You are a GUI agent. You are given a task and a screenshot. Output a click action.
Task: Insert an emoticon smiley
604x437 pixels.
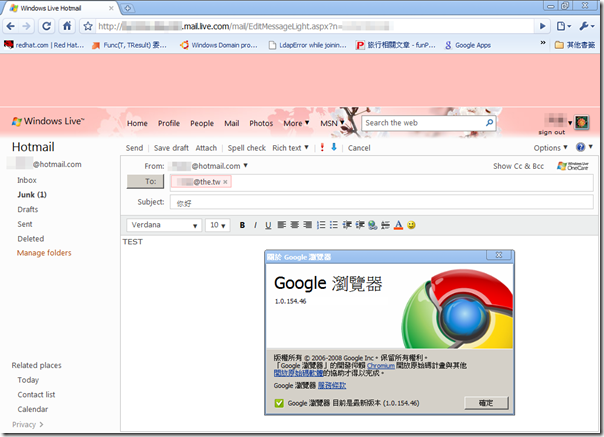tap(411, 225)
